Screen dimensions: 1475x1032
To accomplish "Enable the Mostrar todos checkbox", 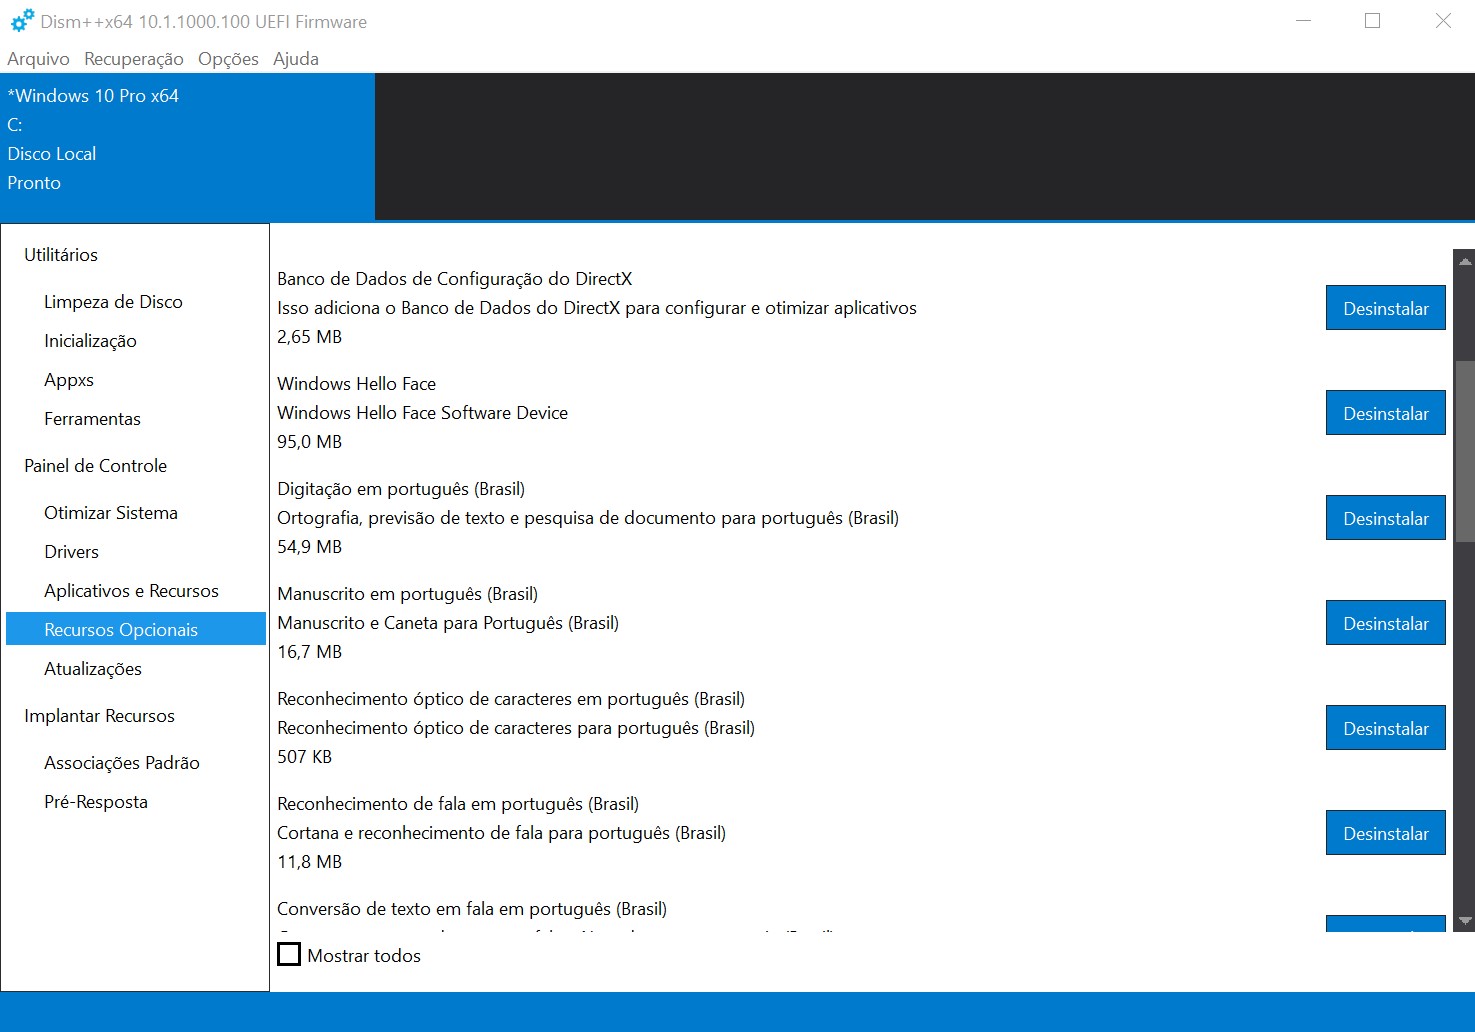I will [289, 955].
